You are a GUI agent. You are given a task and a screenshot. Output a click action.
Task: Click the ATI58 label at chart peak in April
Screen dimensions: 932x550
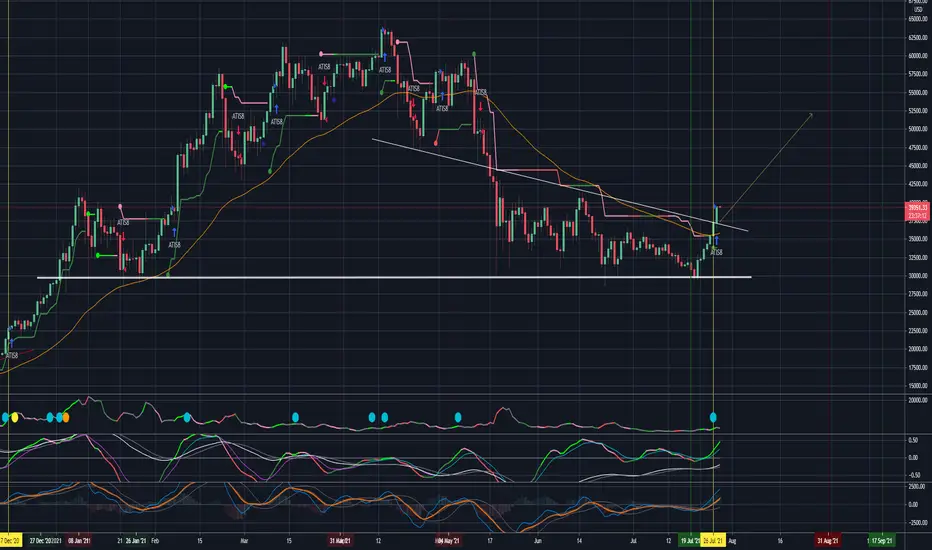385,70
